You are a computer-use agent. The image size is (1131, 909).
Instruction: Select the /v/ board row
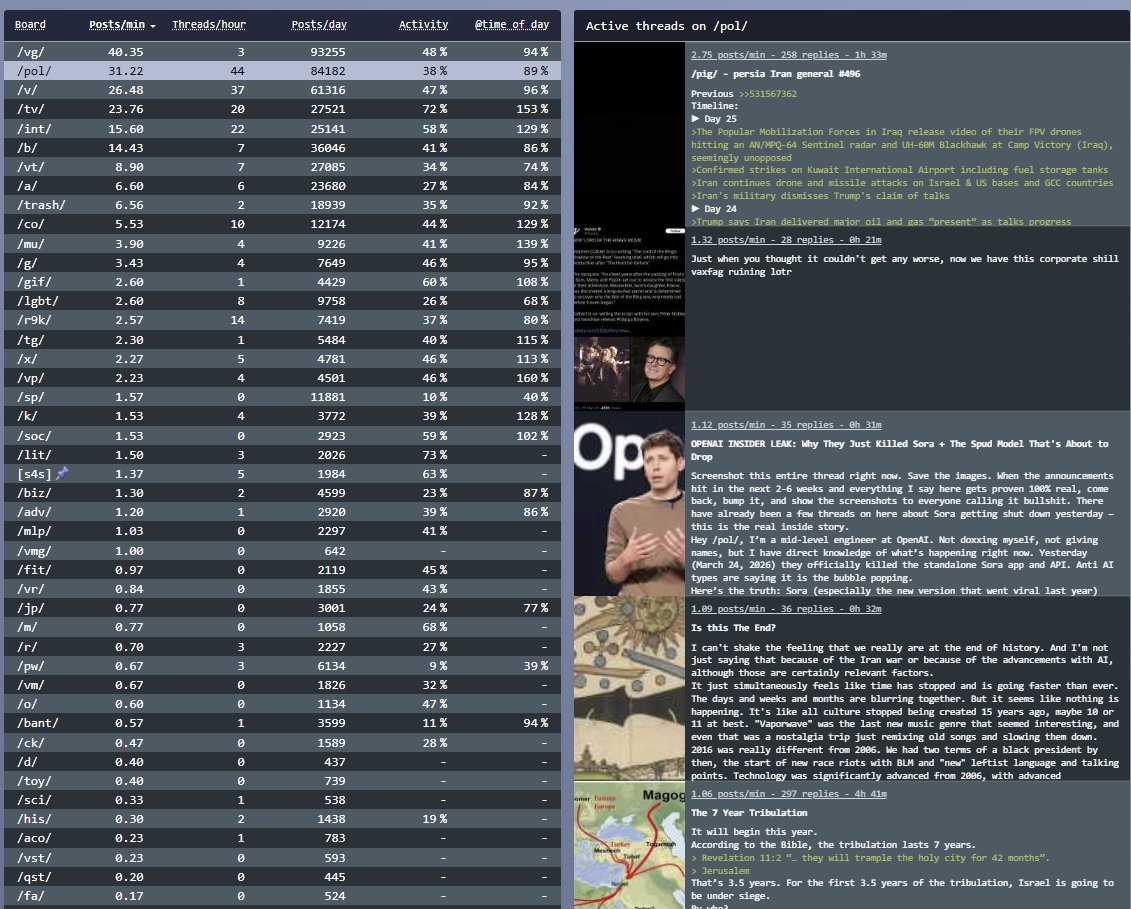282,90
